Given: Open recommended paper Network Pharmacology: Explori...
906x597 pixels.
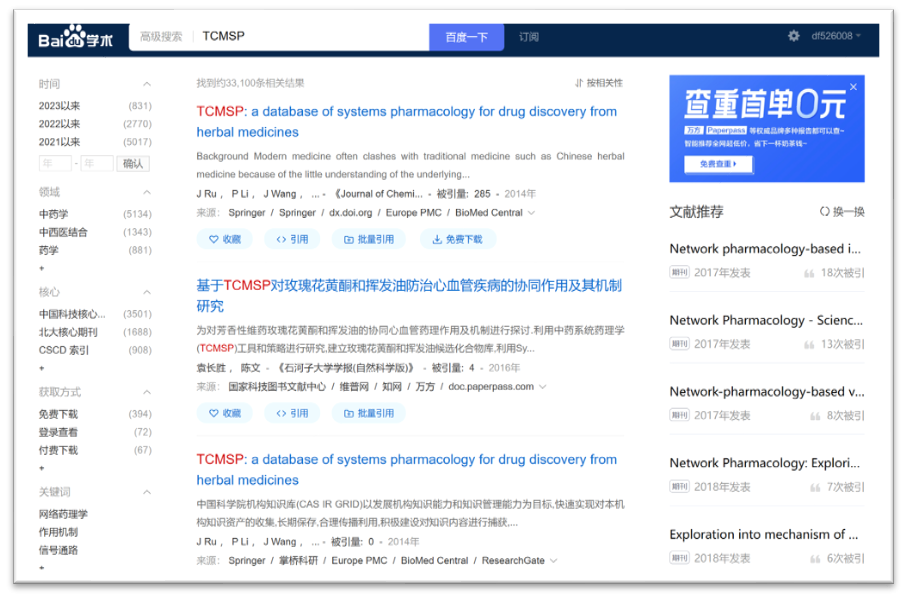Looking at the screenshot, I should (764, 463).
